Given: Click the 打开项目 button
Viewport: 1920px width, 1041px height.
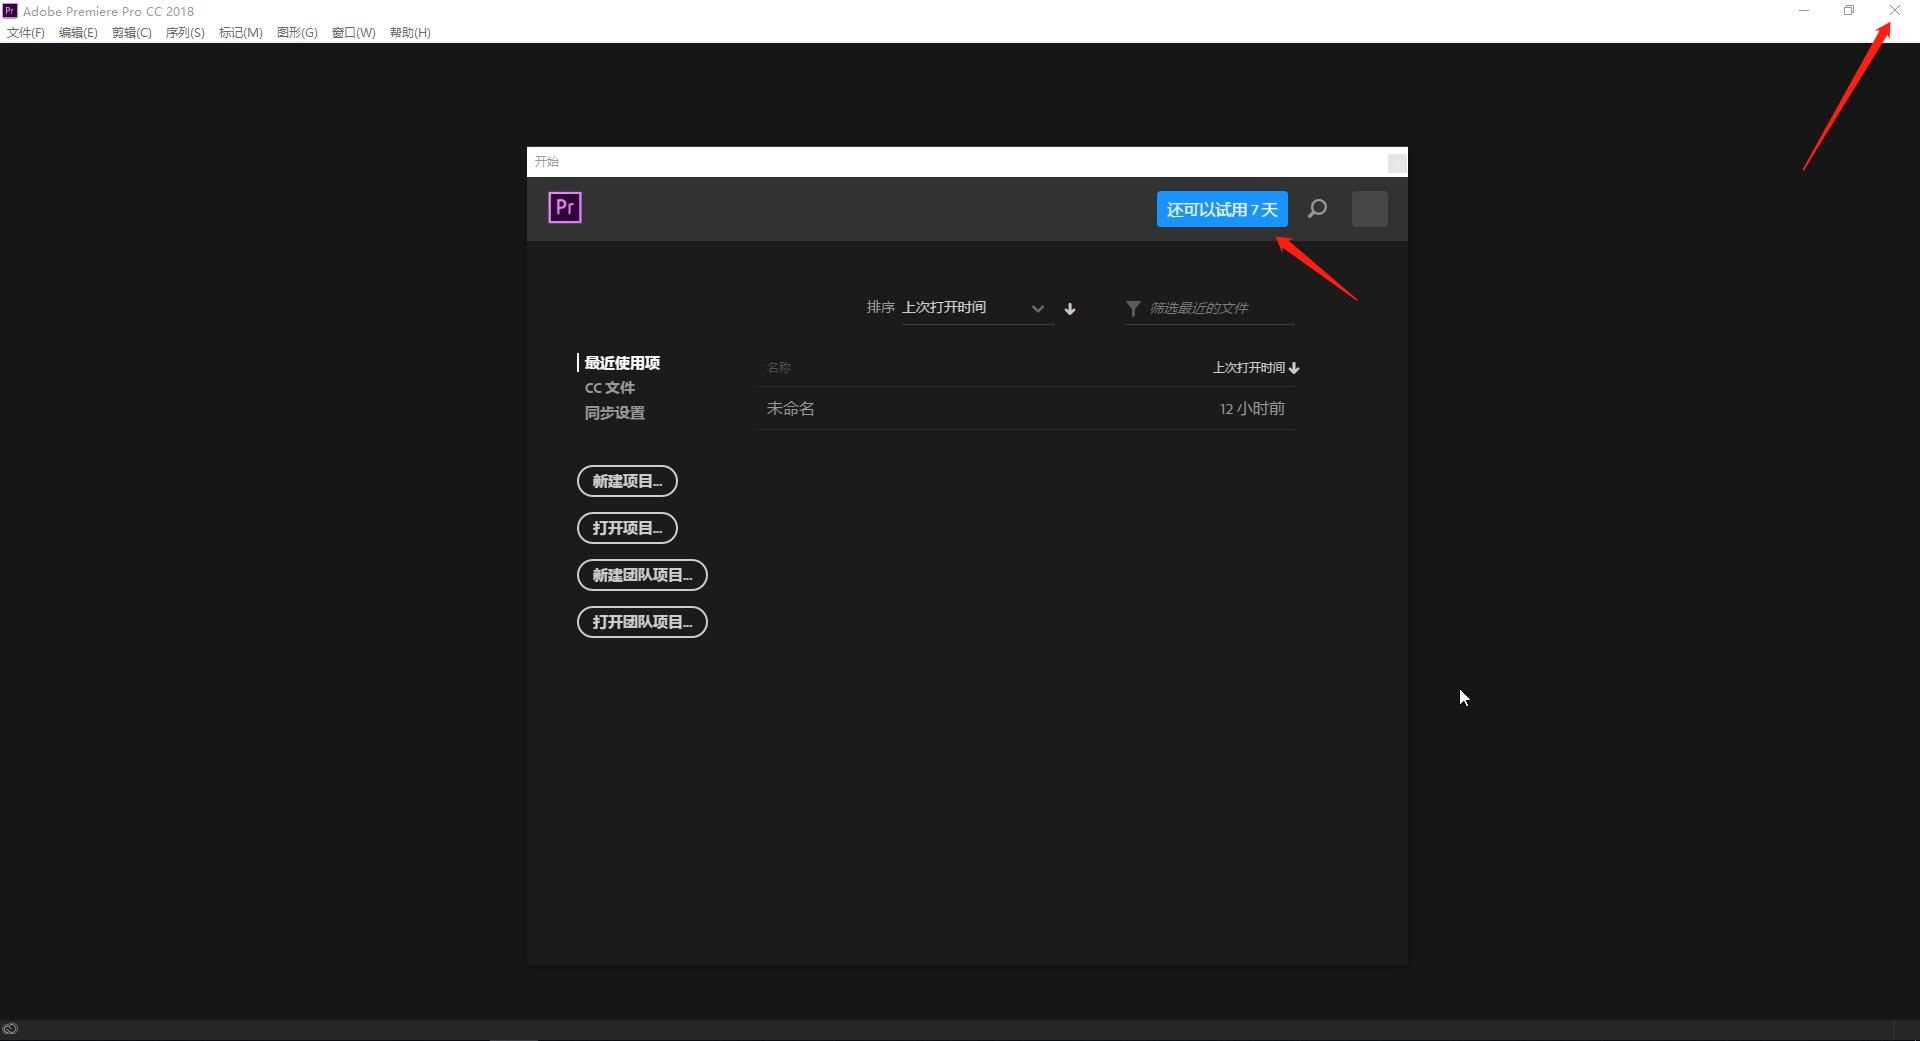Looking at the screenshot, I should pyautogui.click(x=627, y=528).
